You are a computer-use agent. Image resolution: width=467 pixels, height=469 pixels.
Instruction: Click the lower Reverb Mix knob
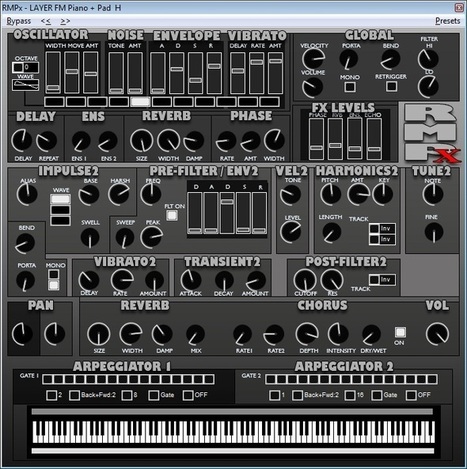195,335
